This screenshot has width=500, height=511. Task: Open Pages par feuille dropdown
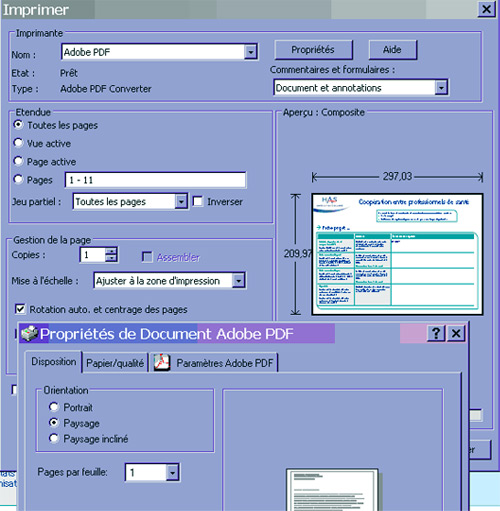pyautogui.click(x=172, y=472)
